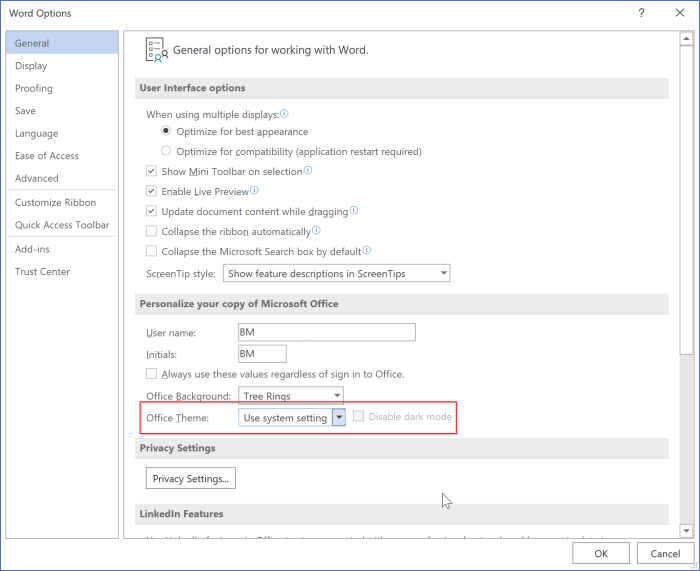
Task: Click the General options header icon
Action: 157,50
